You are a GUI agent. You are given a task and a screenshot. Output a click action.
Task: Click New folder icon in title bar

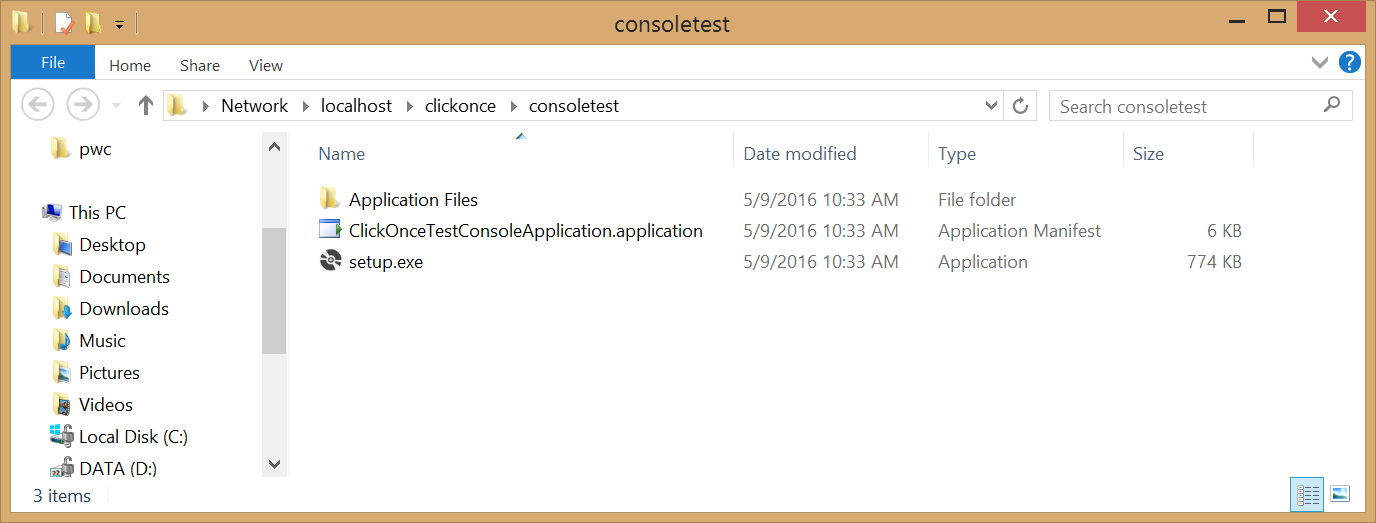tap(93, 22)
